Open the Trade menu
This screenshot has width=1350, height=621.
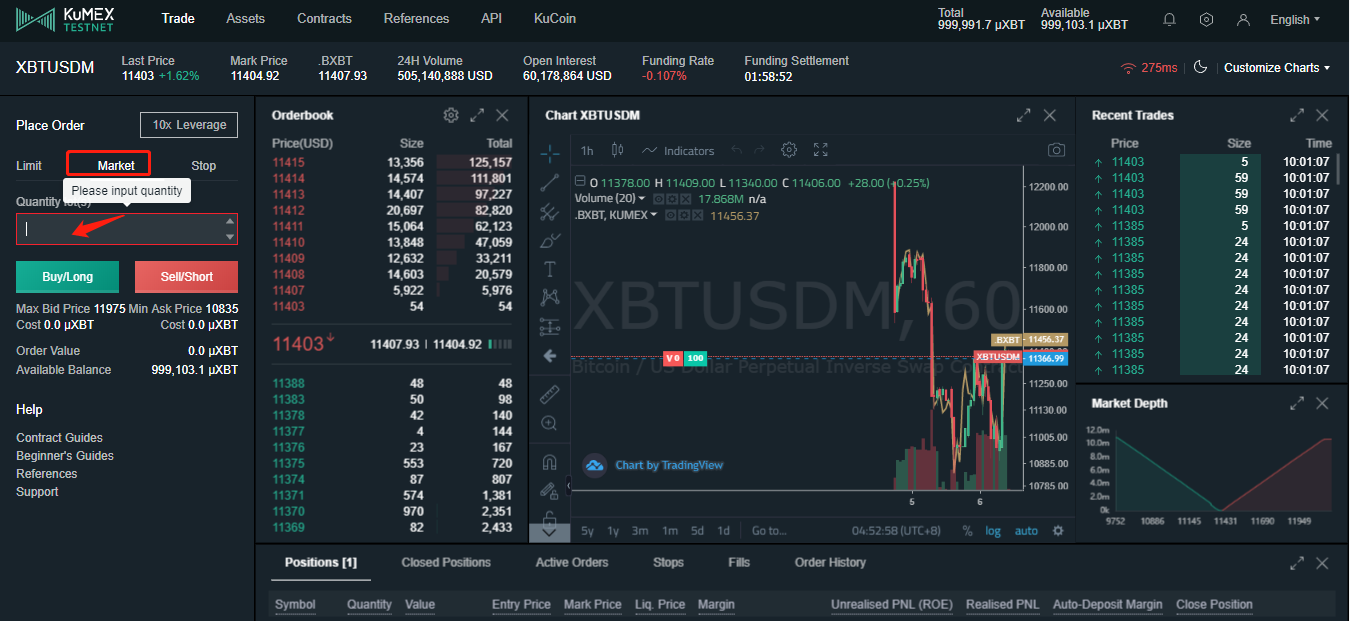click(x=178, y=18)
